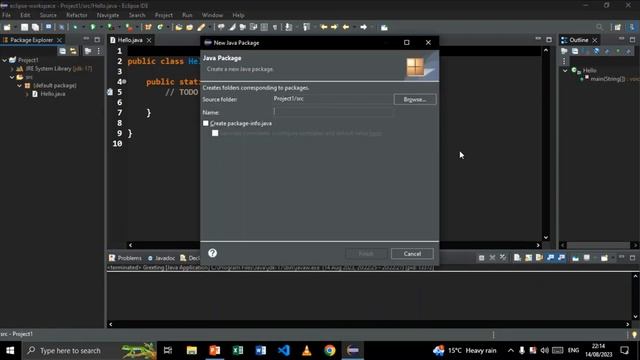Open the Project menu
The height and width of the screenshot is (360, 640).
click(164, 15)
